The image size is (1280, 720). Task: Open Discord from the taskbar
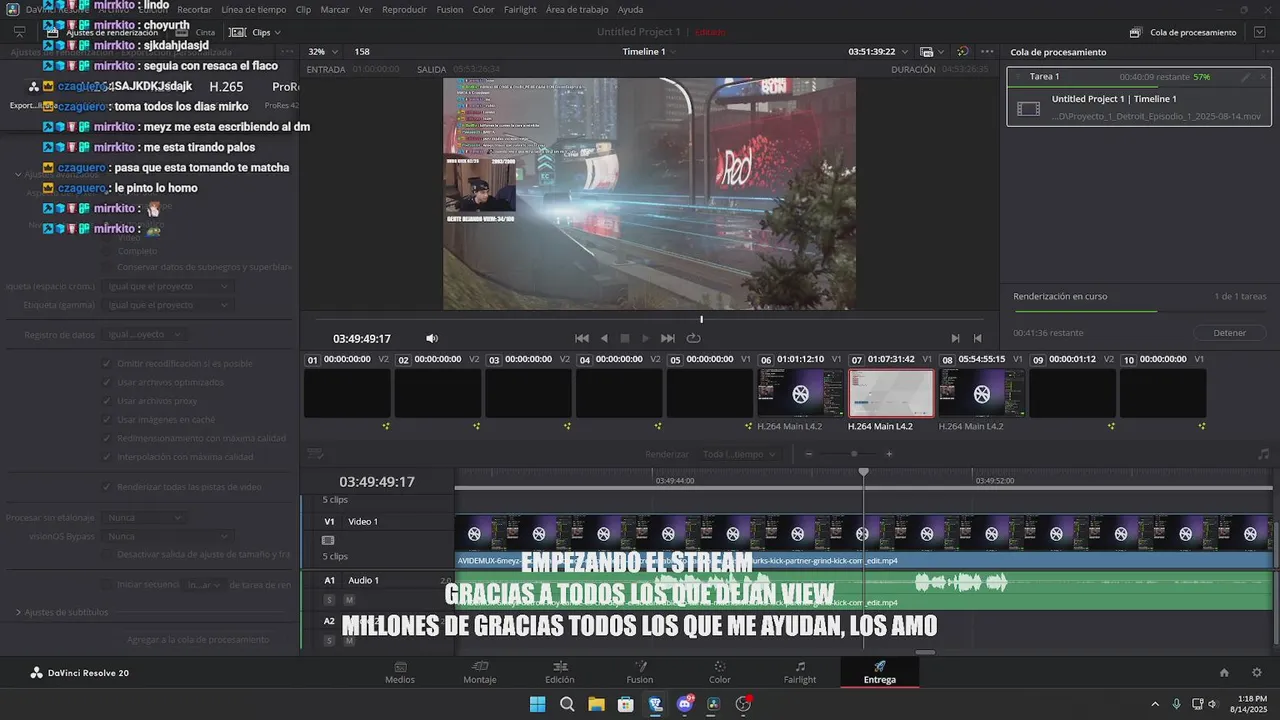coord(685,704)
